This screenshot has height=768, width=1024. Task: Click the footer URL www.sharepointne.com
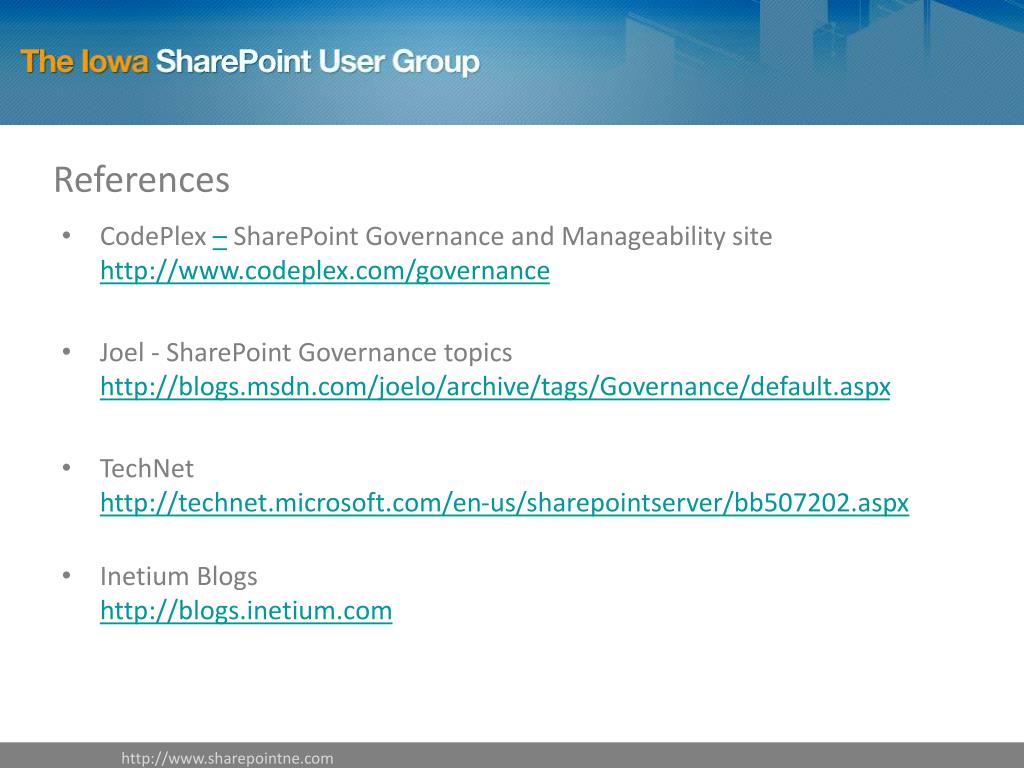click(227, 758)
